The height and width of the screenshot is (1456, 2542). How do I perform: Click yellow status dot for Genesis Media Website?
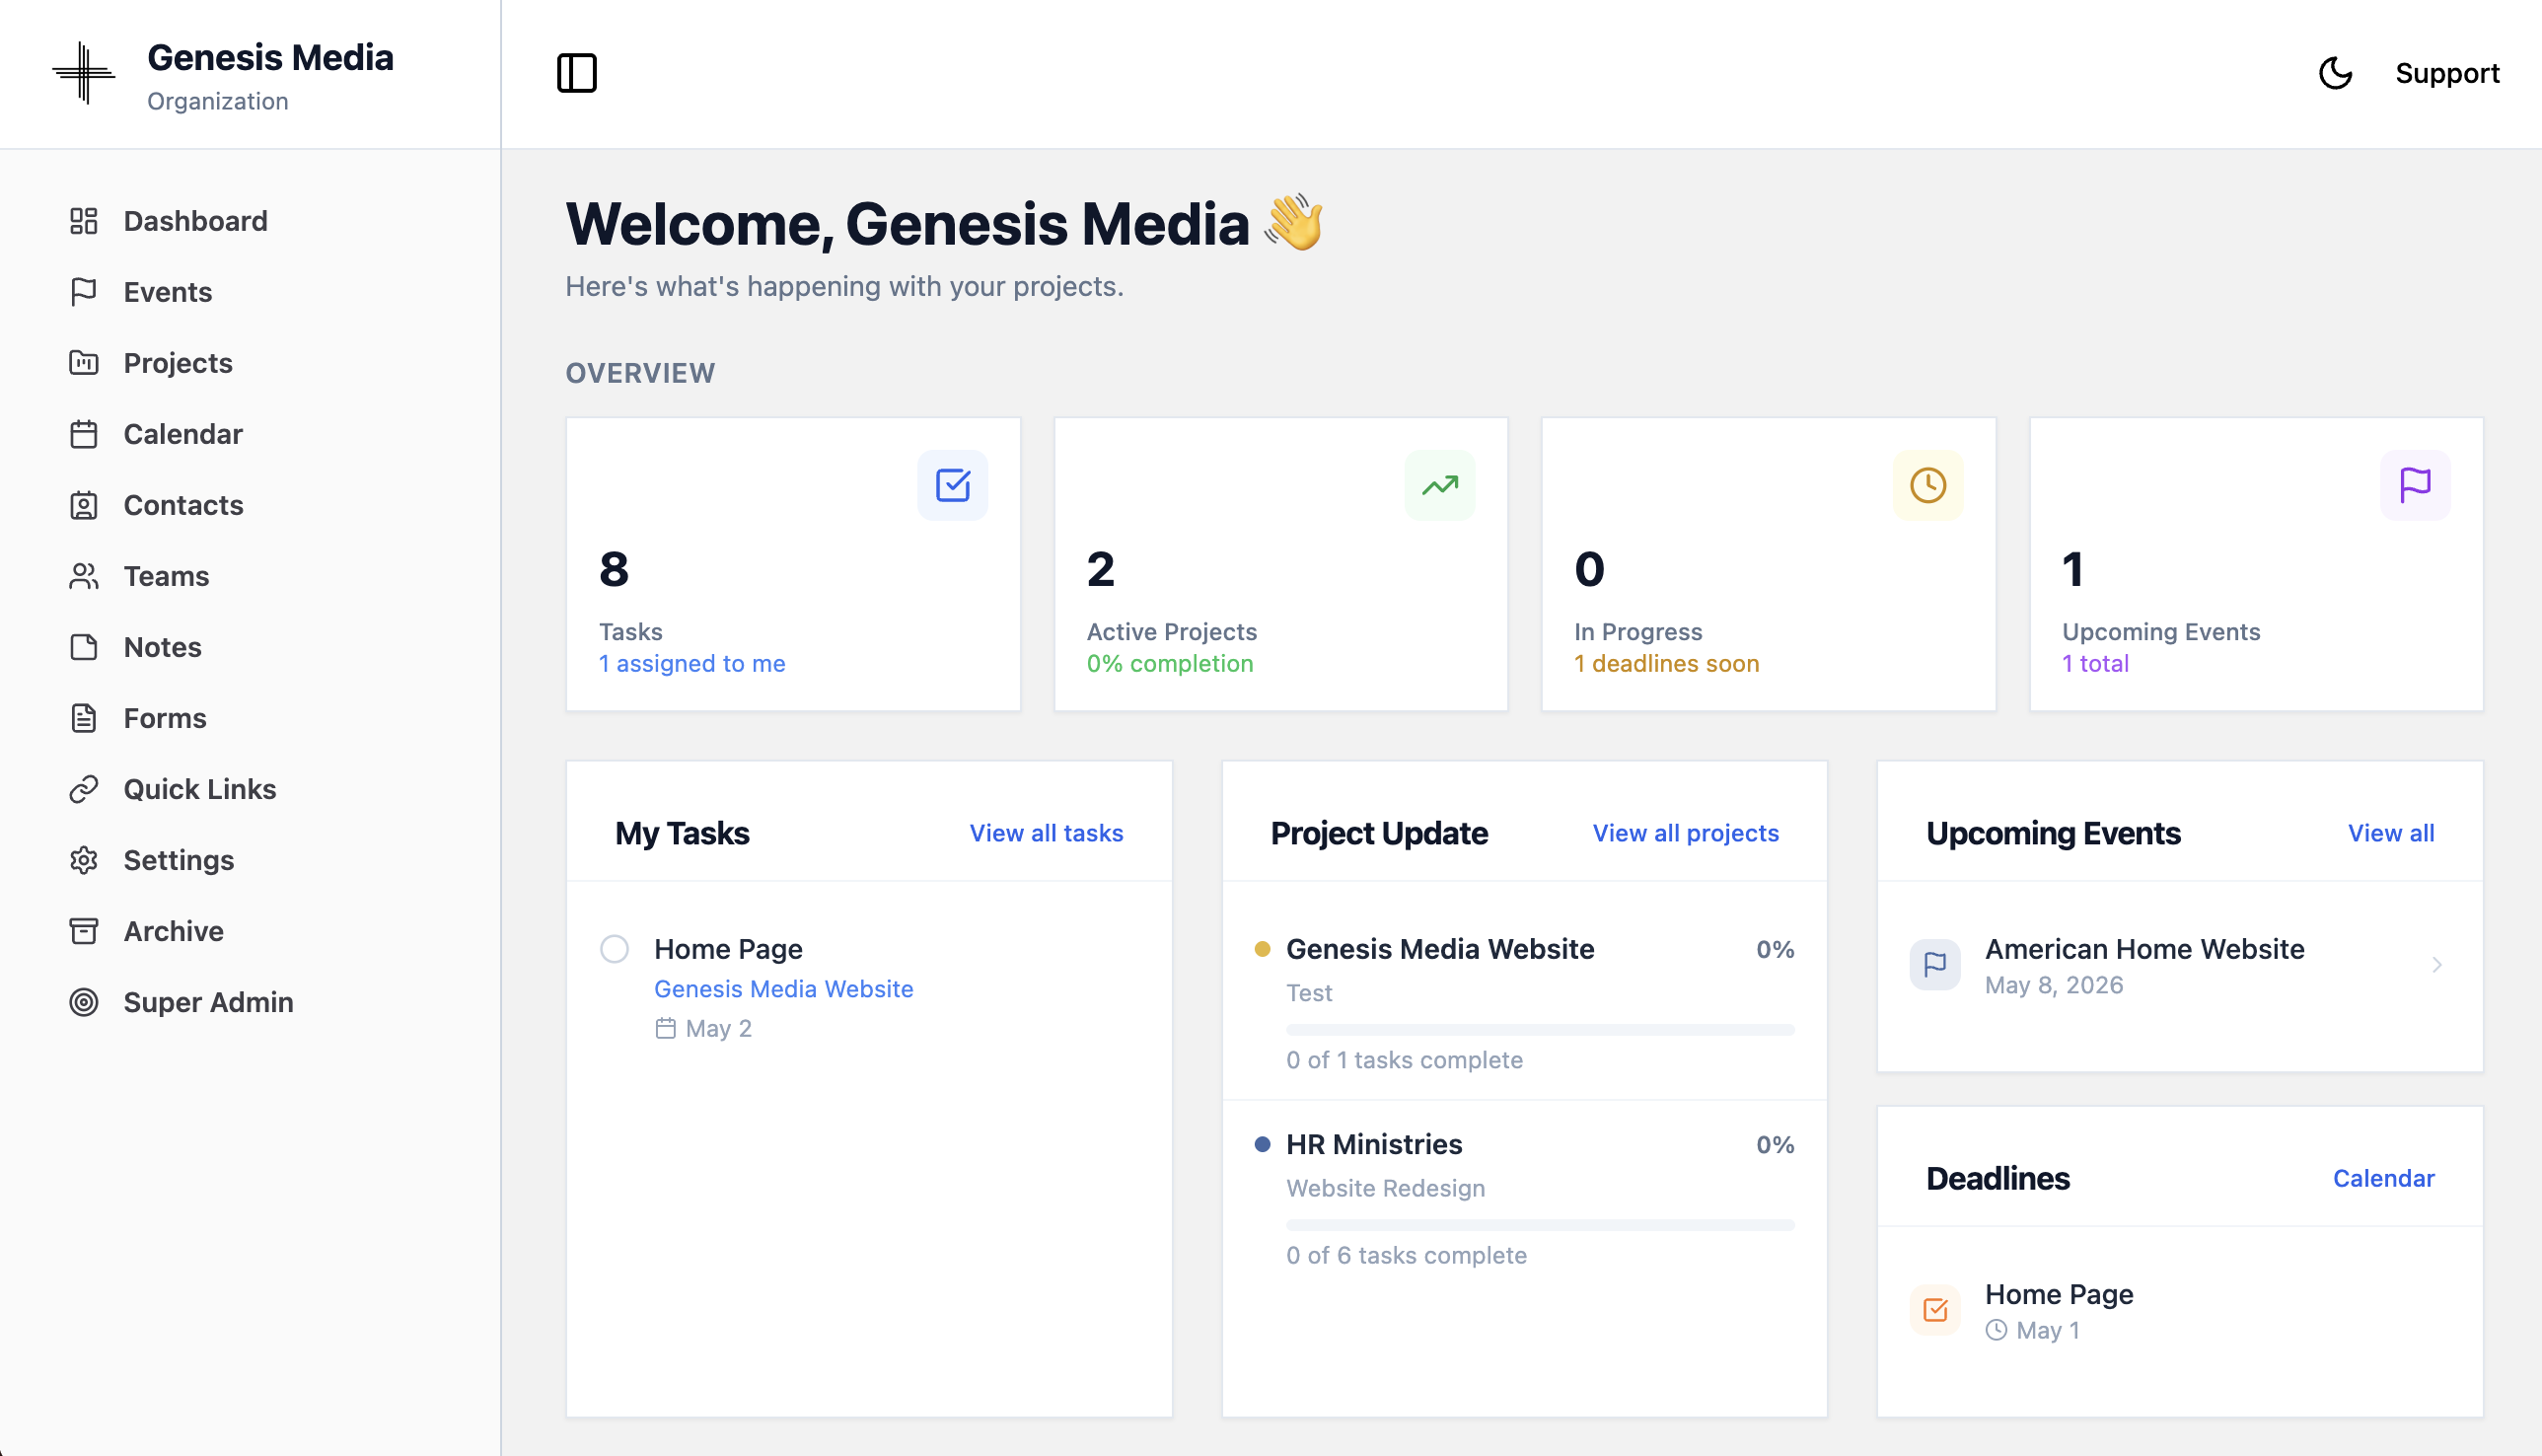[x=1261, y=948]
